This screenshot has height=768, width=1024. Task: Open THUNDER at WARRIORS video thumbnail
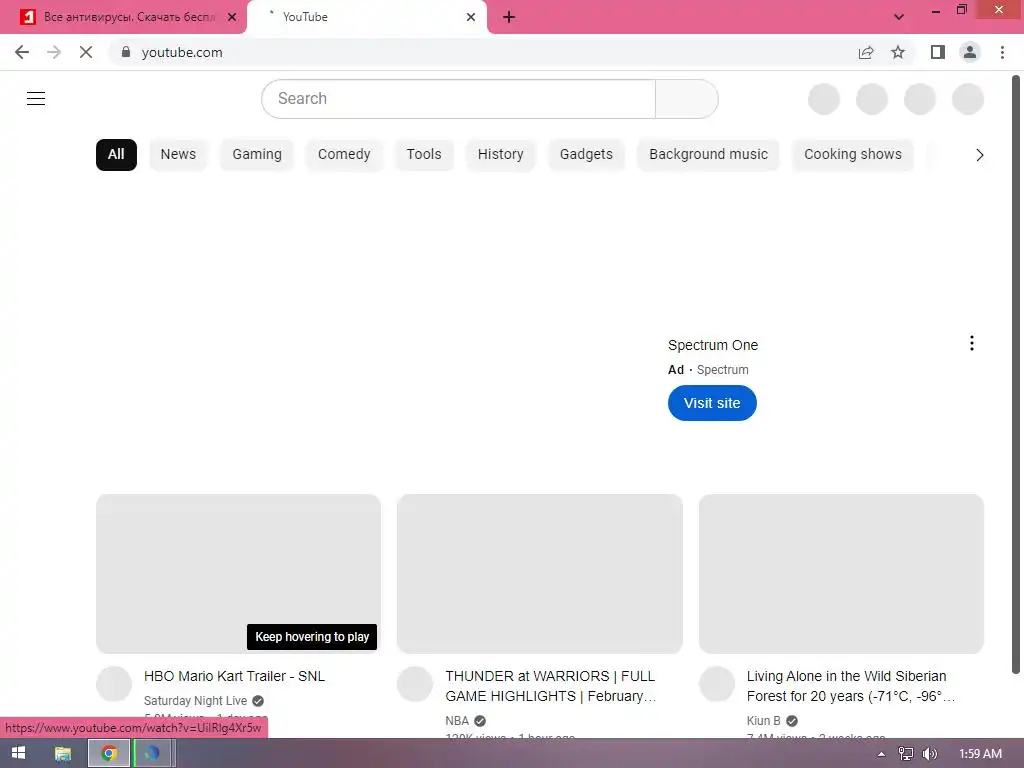point(539,573)
